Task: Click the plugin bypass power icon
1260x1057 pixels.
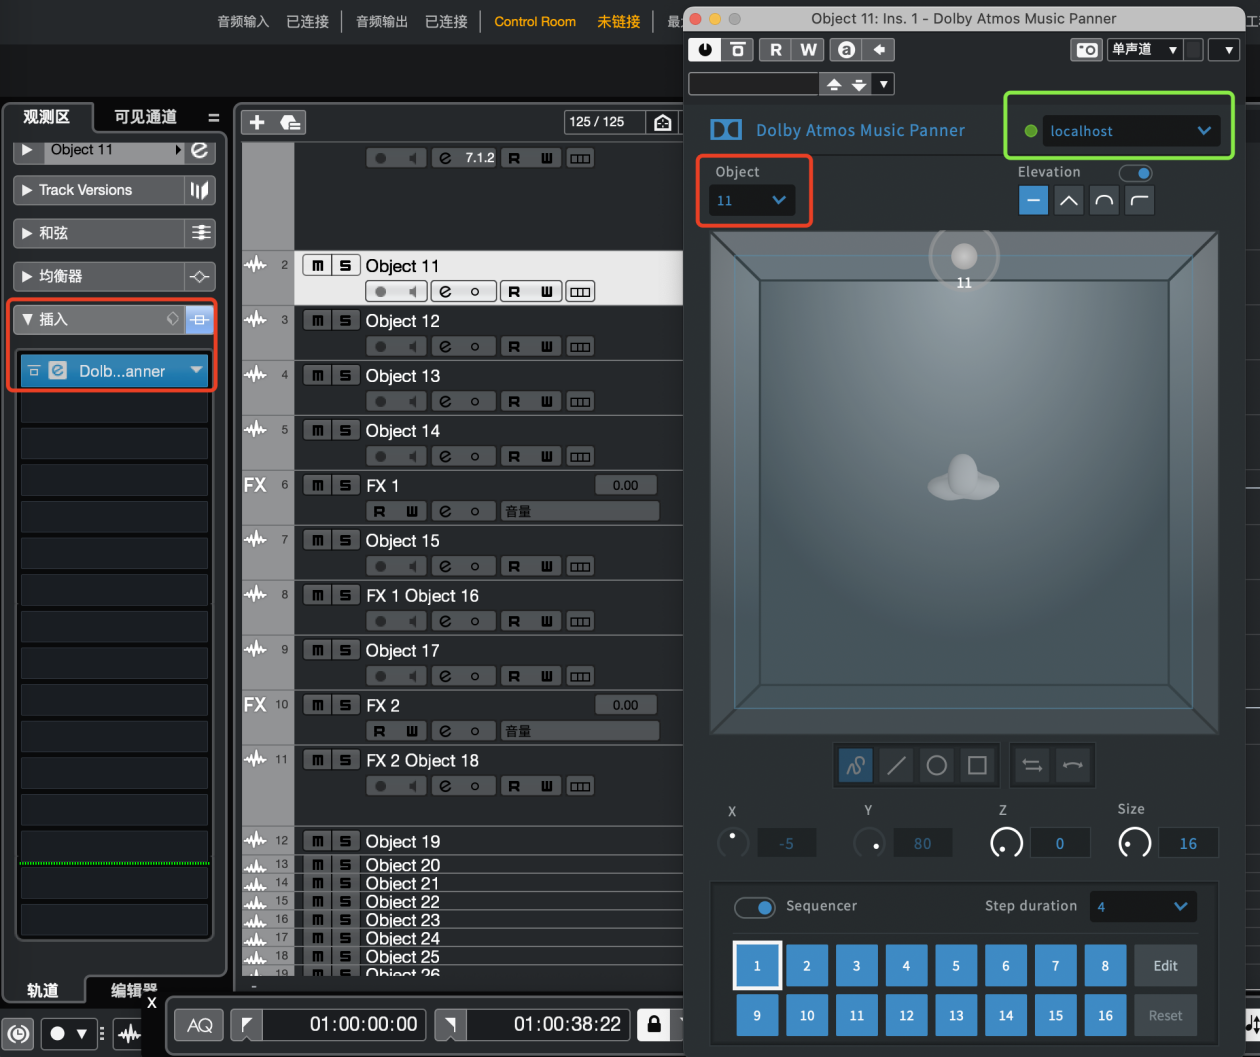Action: click(x=705, y=50)
